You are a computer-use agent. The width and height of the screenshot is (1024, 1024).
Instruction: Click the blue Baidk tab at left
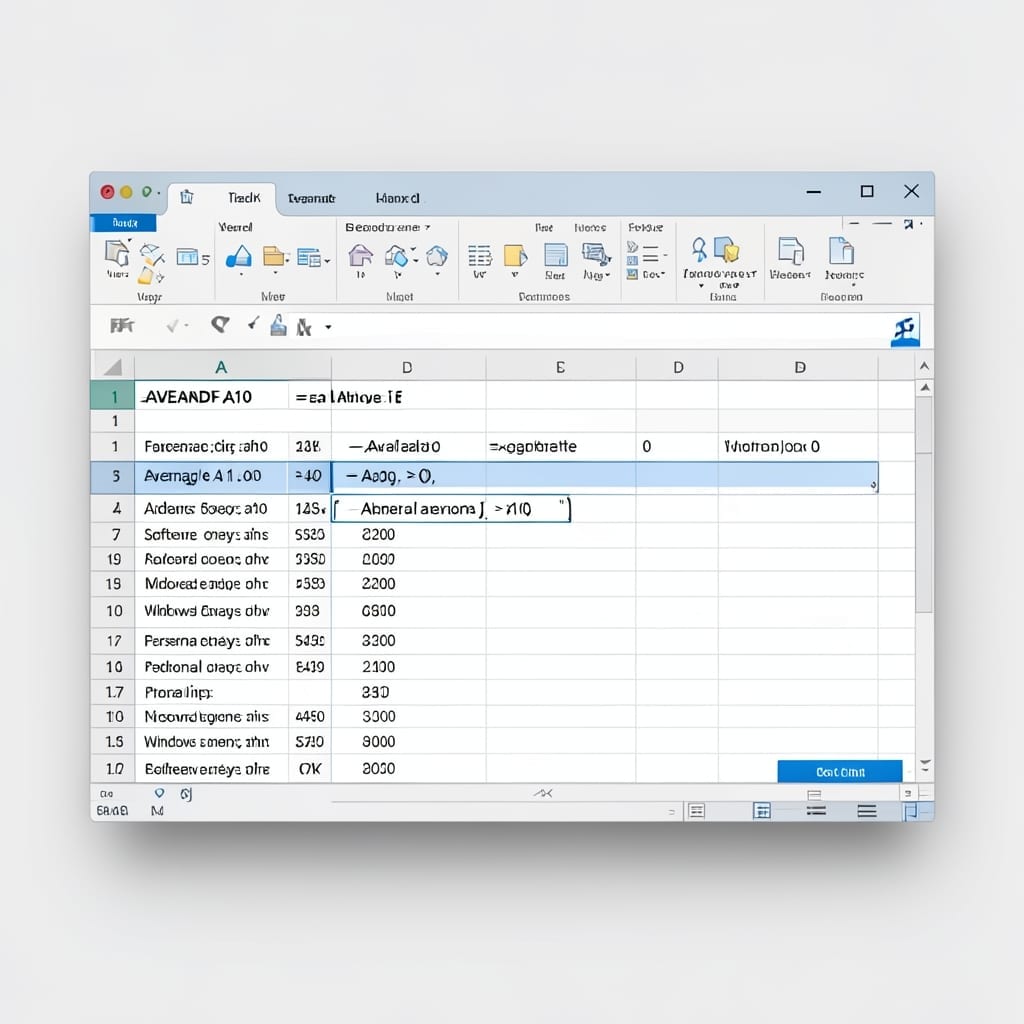[123, 223]
